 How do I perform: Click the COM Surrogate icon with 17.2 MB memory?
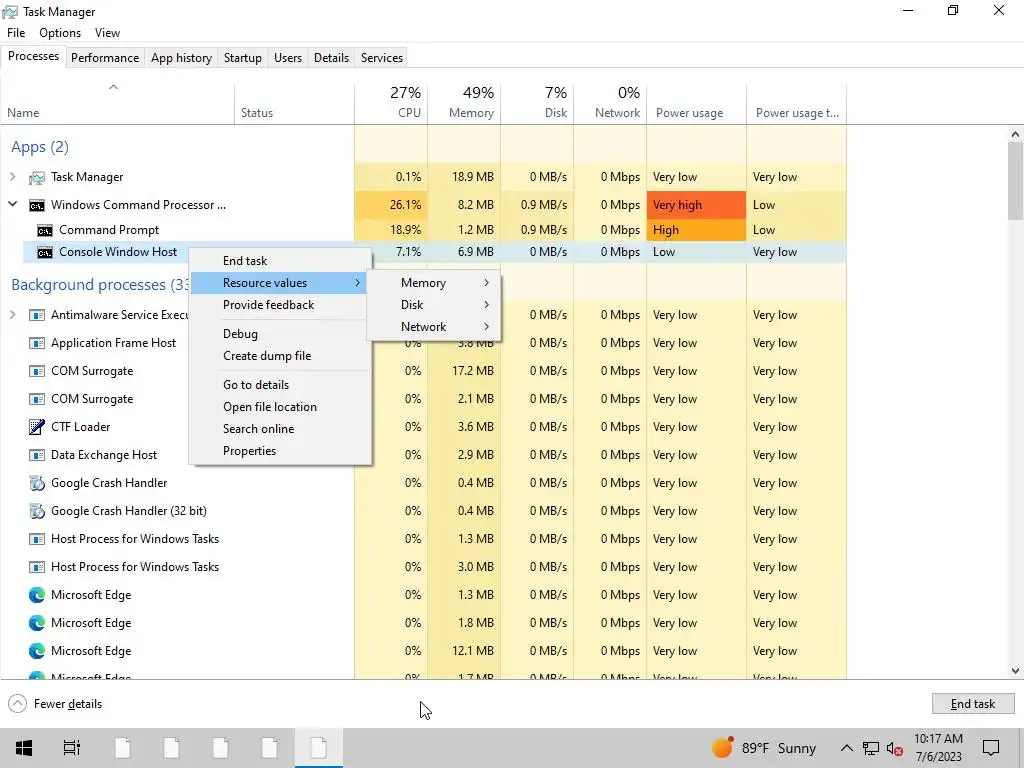coord(37,371)
